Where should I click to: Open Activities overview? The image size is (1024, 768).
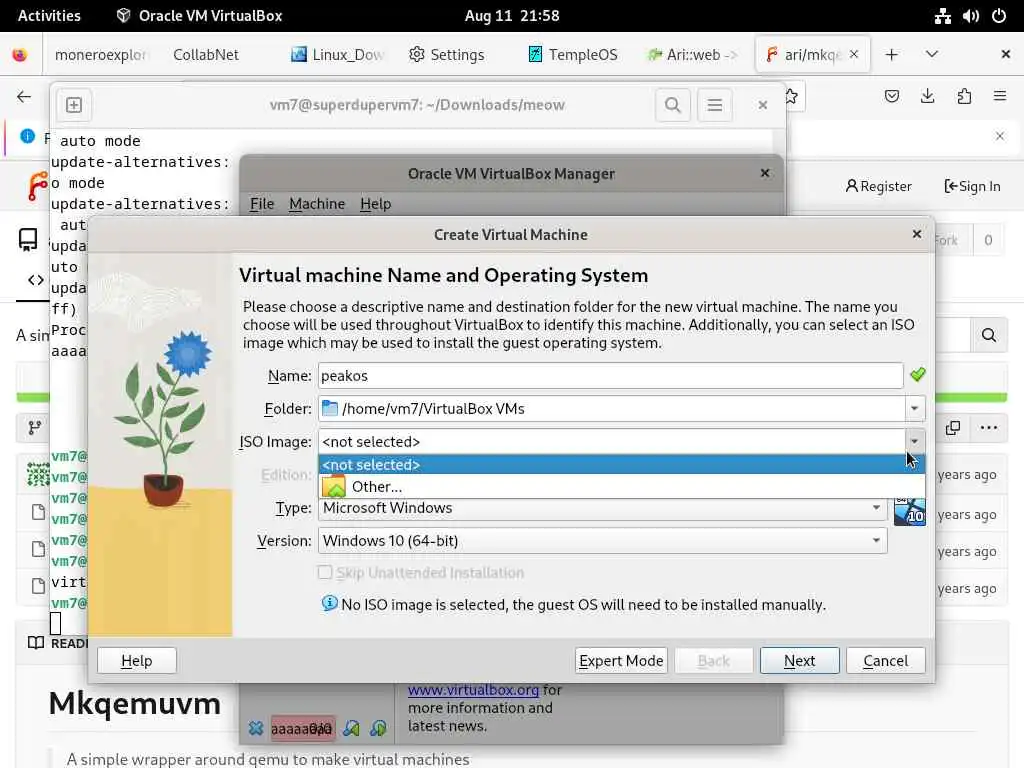(49, 16)
